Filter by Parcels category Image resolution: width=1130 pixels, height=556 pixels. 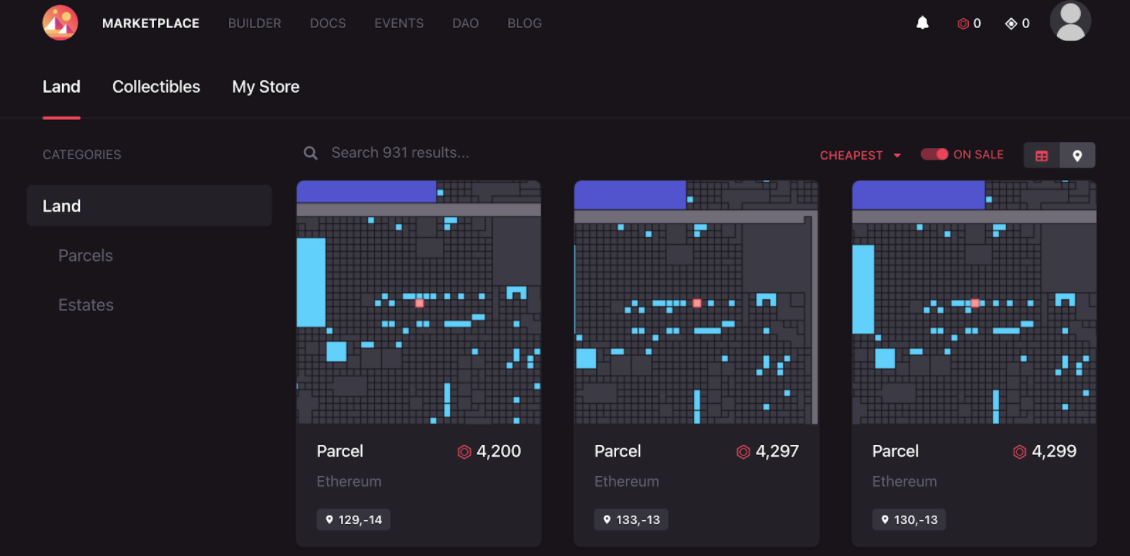pos(86,255)
